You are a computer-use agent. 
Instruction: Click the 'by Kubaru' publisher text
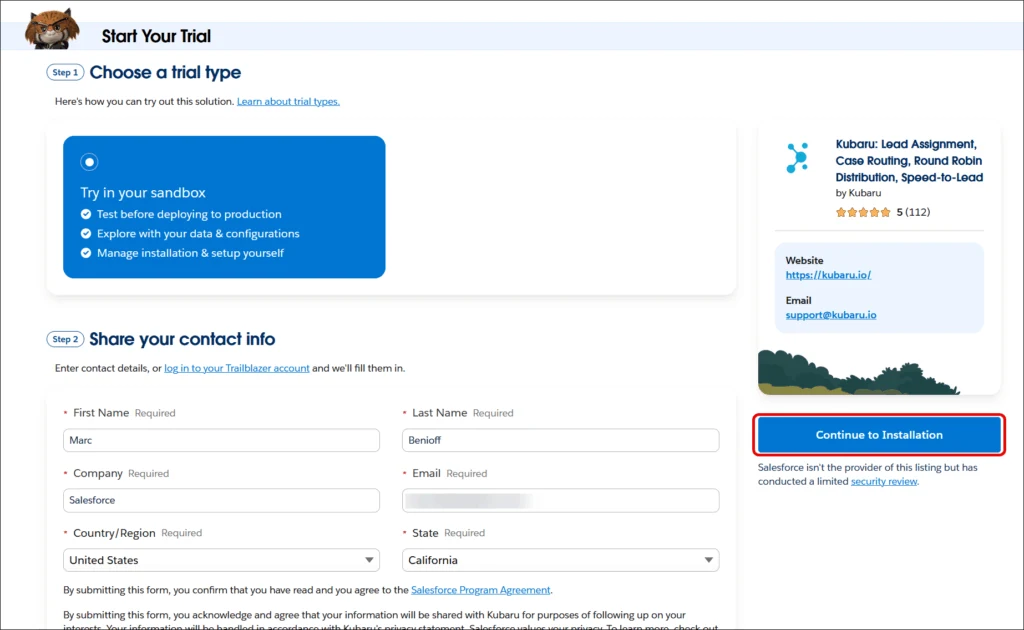point(858,193)
